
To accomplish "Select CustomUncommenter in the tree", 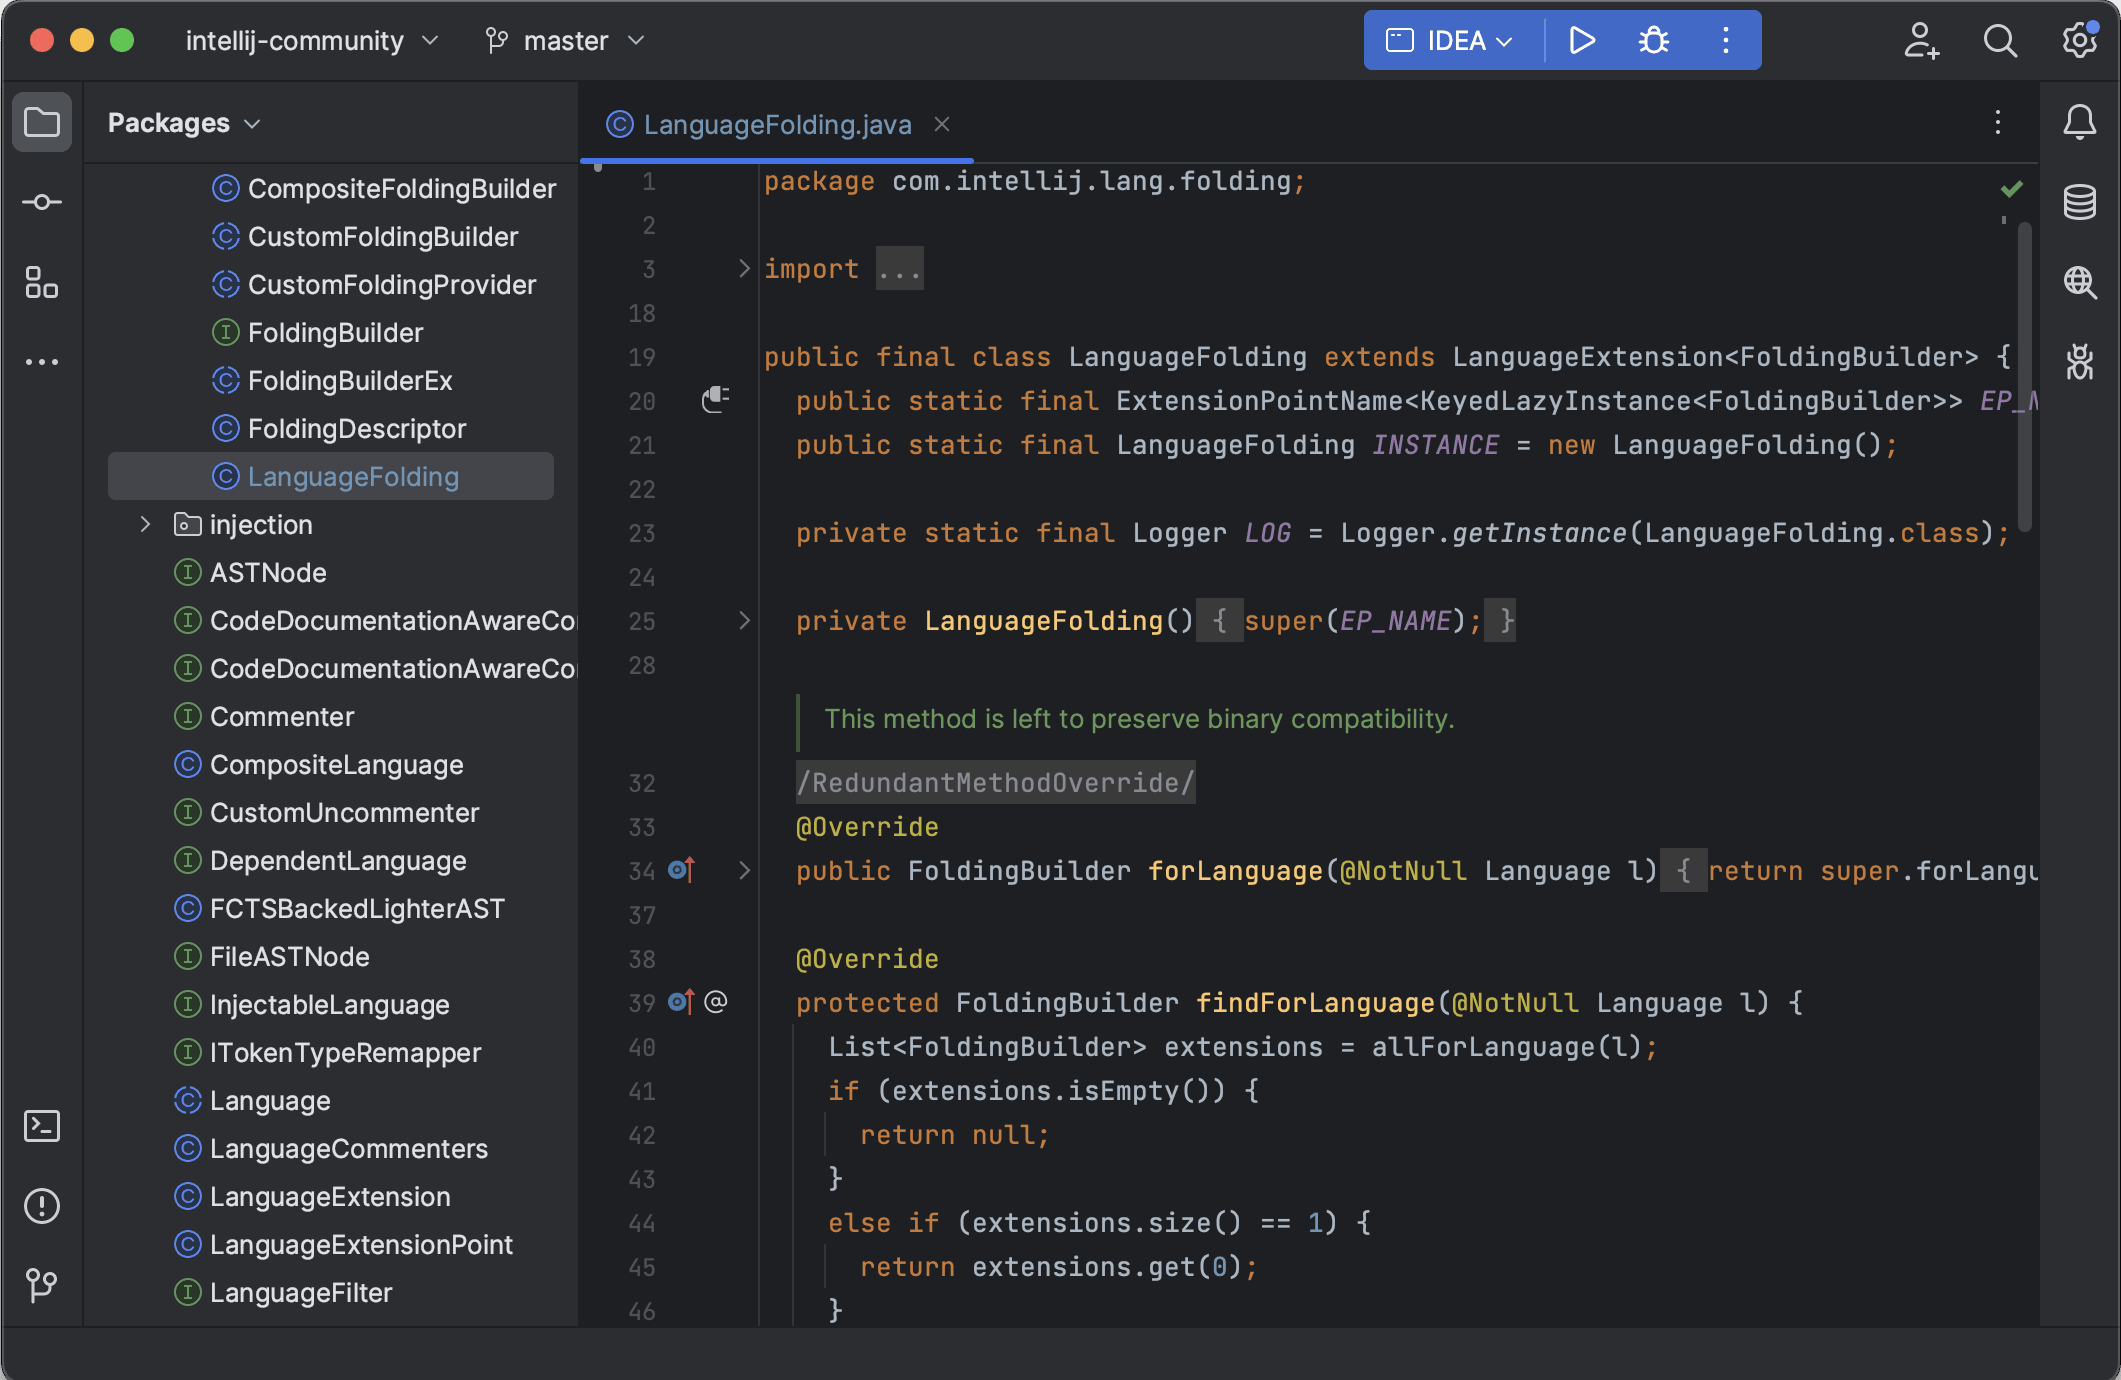I will pyautogui.click(x=344, y=812).
